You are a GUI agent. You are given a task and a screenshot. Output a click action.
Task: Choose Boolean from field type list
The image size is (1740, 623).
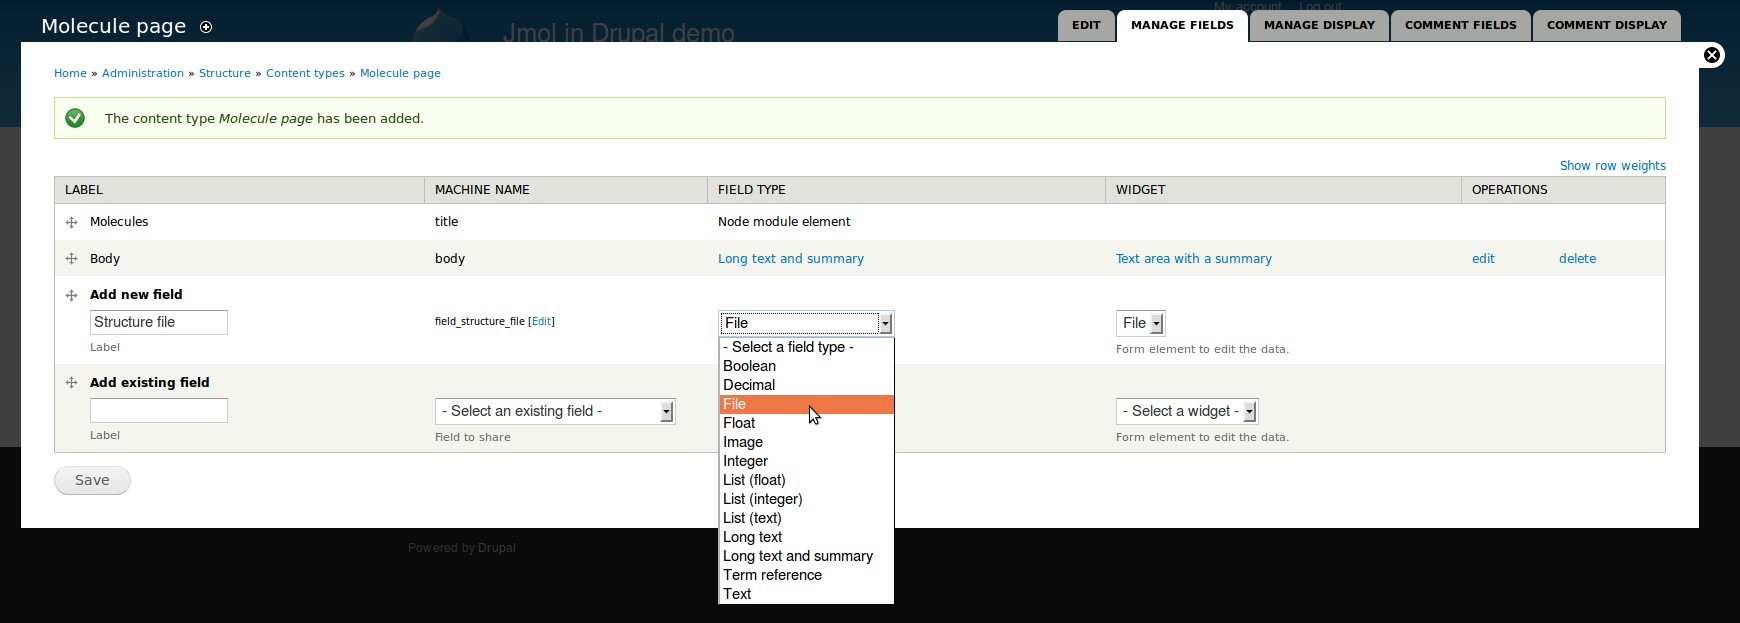(806, 366)
